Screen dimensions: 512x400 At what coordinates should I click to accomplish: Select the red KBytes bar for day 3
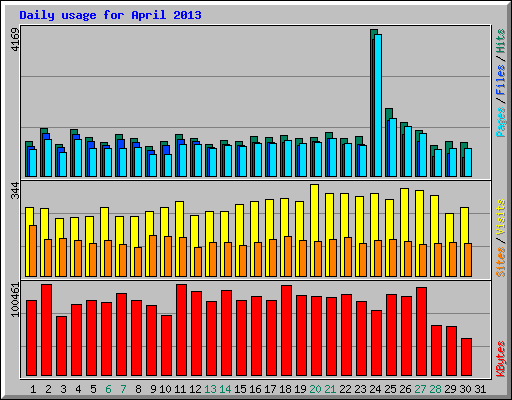click(62, 346)
